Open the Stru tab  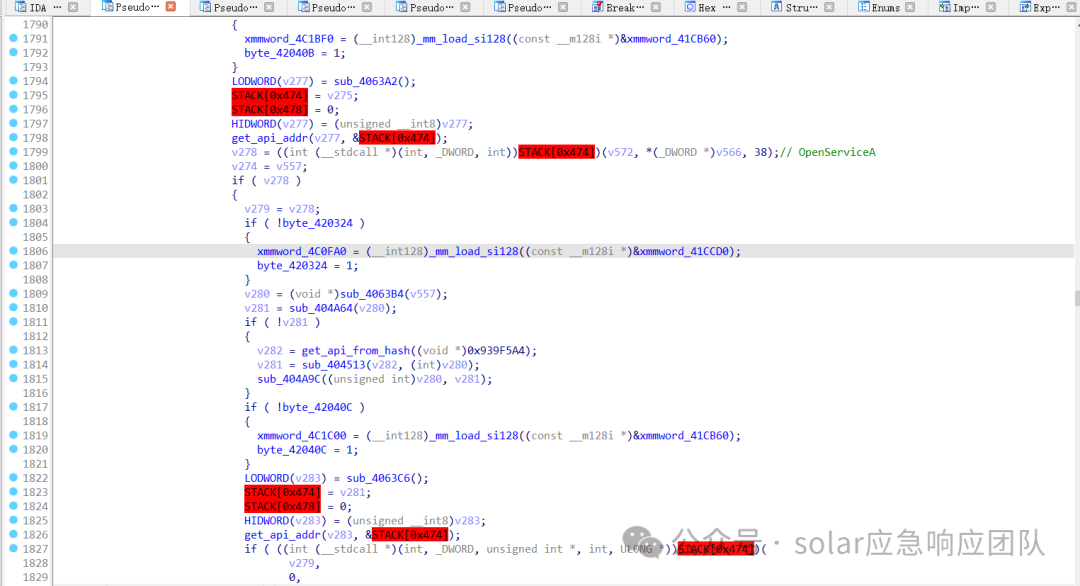pyautogui.click(x=802, y=8)
